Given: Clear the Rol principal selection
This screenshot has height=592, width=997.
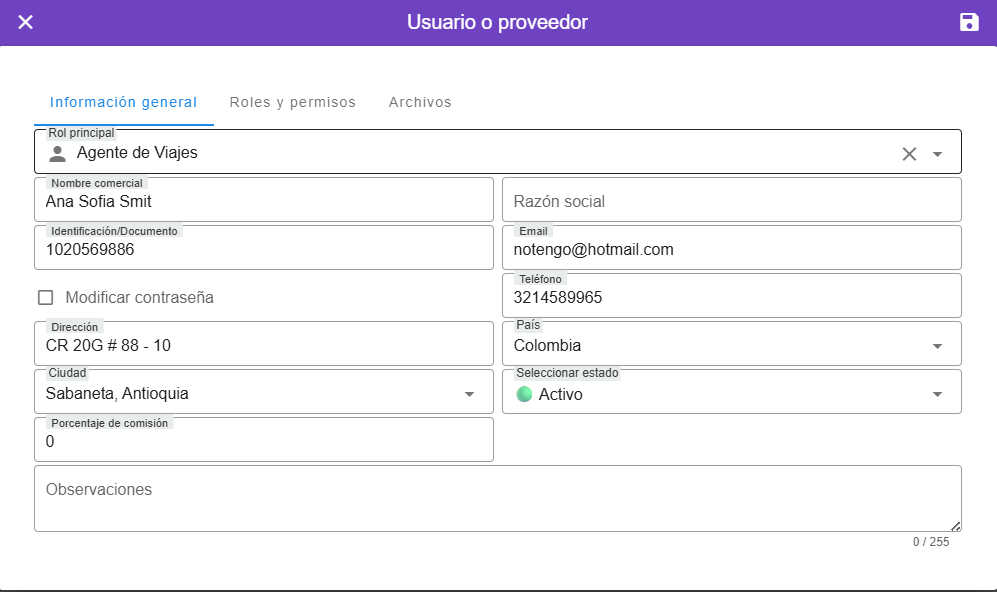Looking at the screenshot, I should pos(909,154).
